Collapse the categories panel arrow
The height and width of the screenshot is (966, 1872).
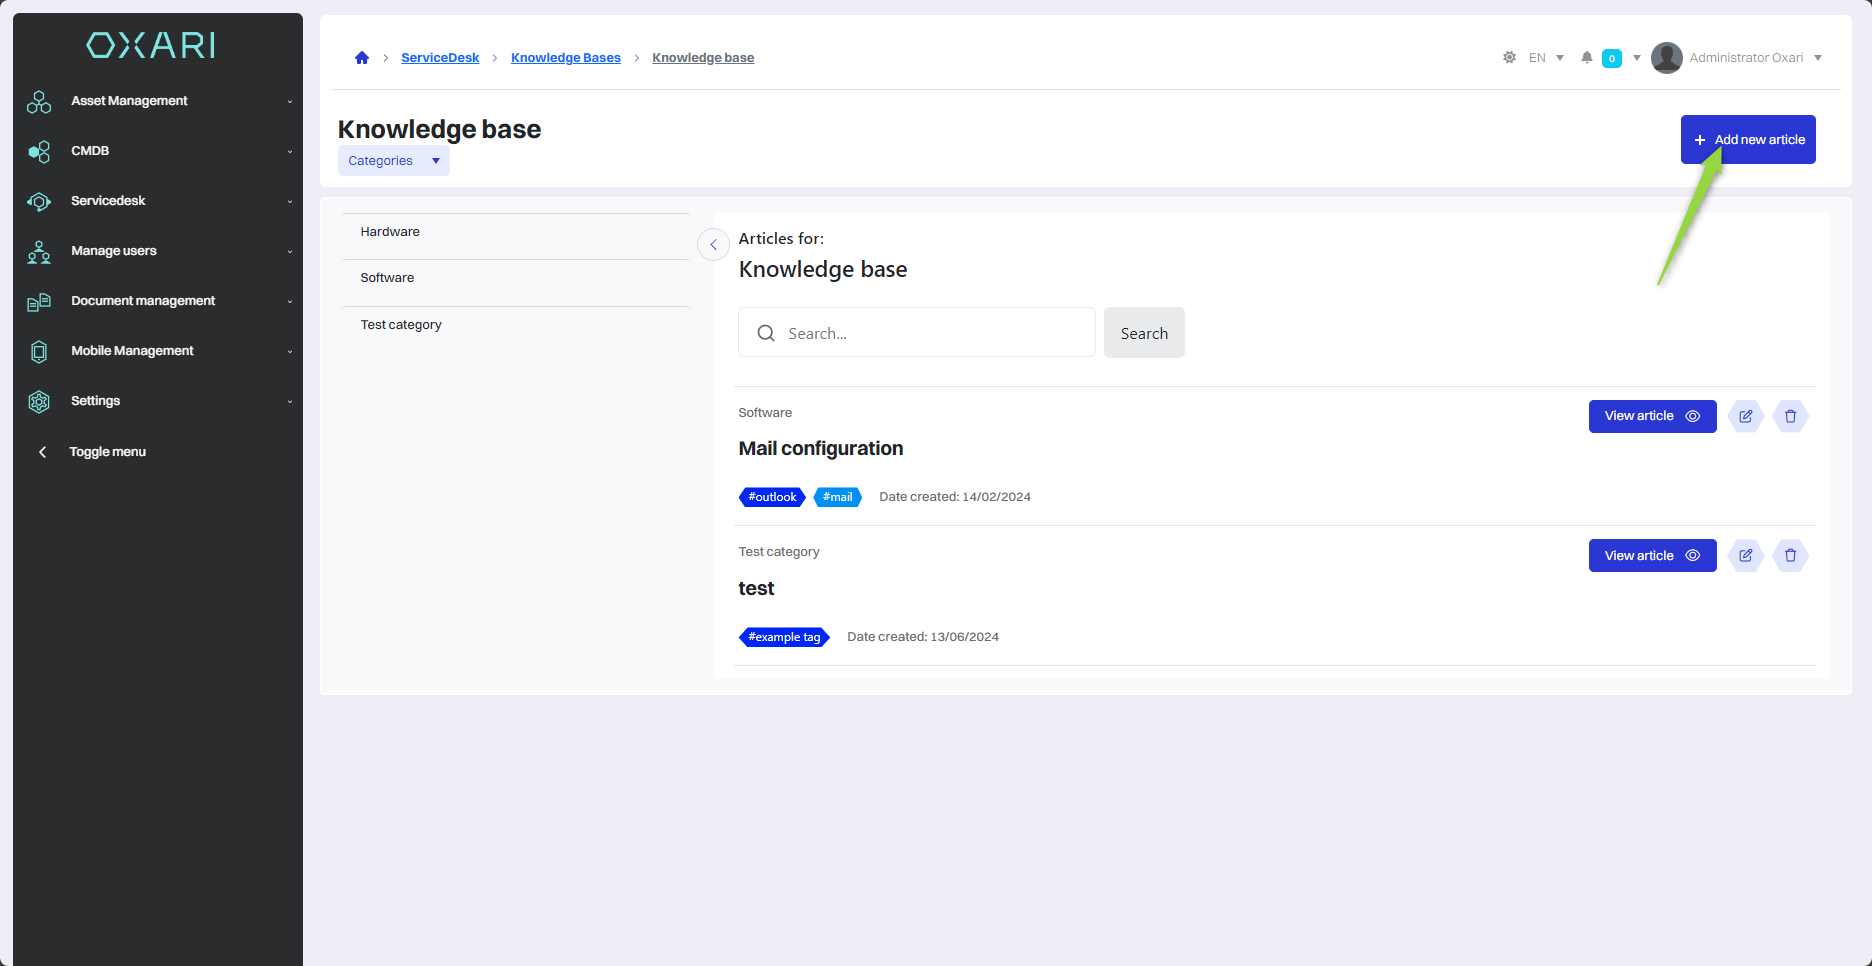[713, 244]
